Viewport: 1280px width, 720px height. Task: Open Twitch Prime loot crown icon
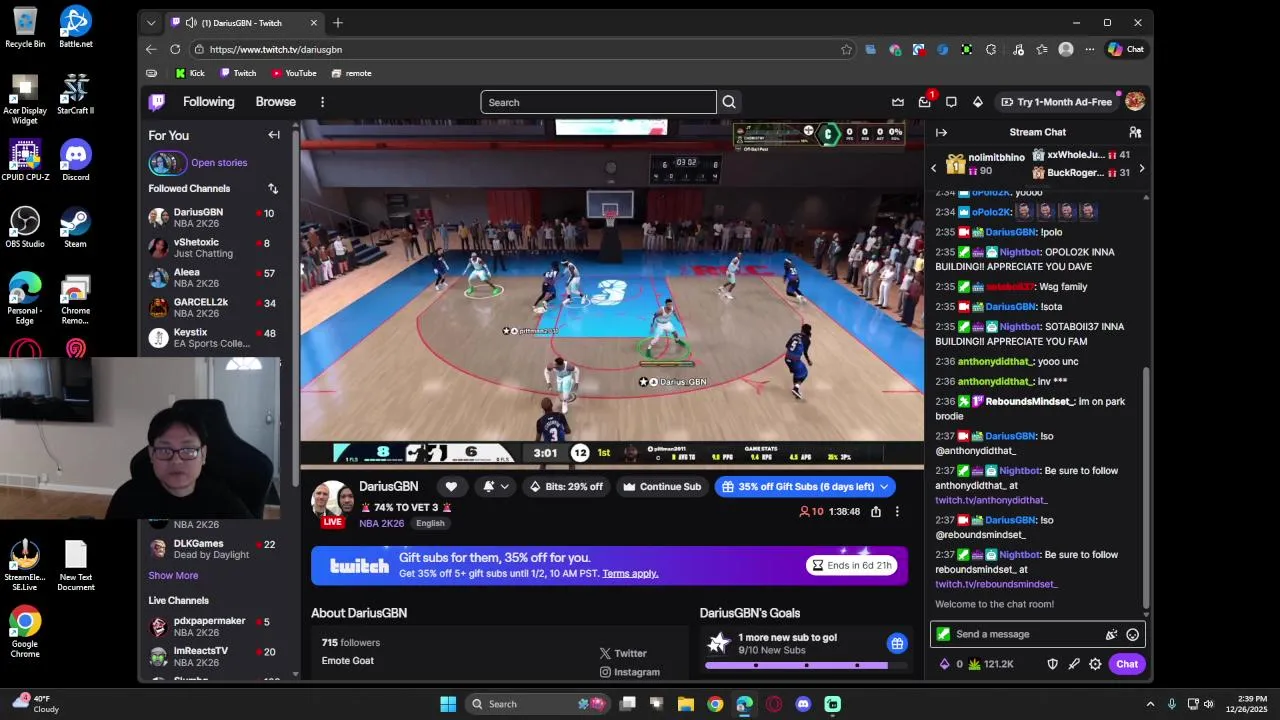[x=898, y=102]
